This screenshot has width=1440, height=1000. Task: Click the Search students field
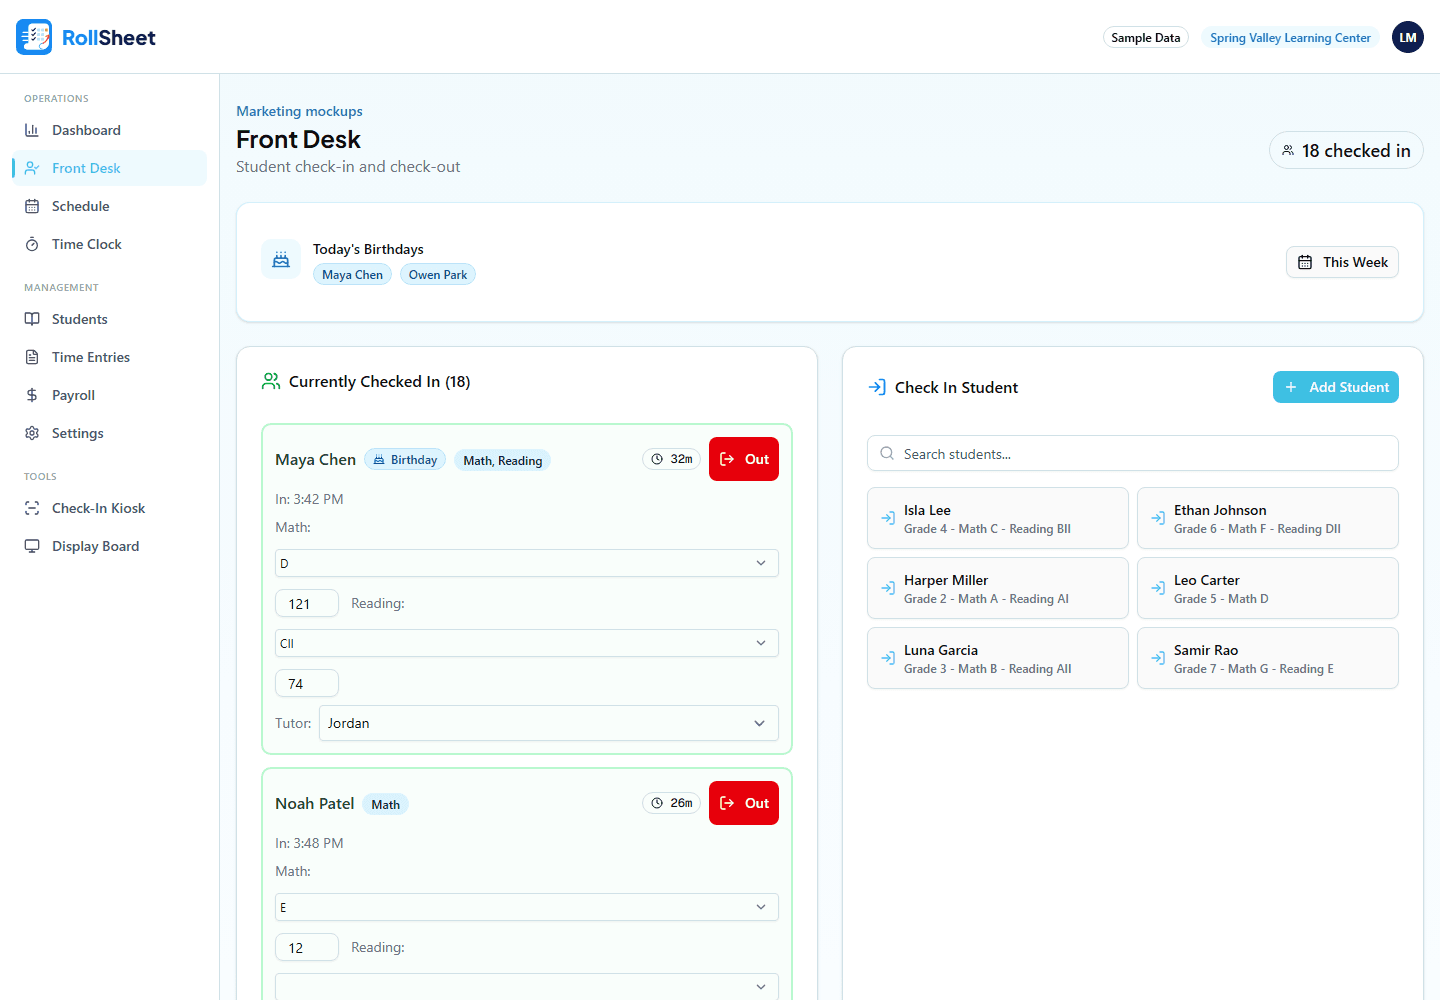1133,453
